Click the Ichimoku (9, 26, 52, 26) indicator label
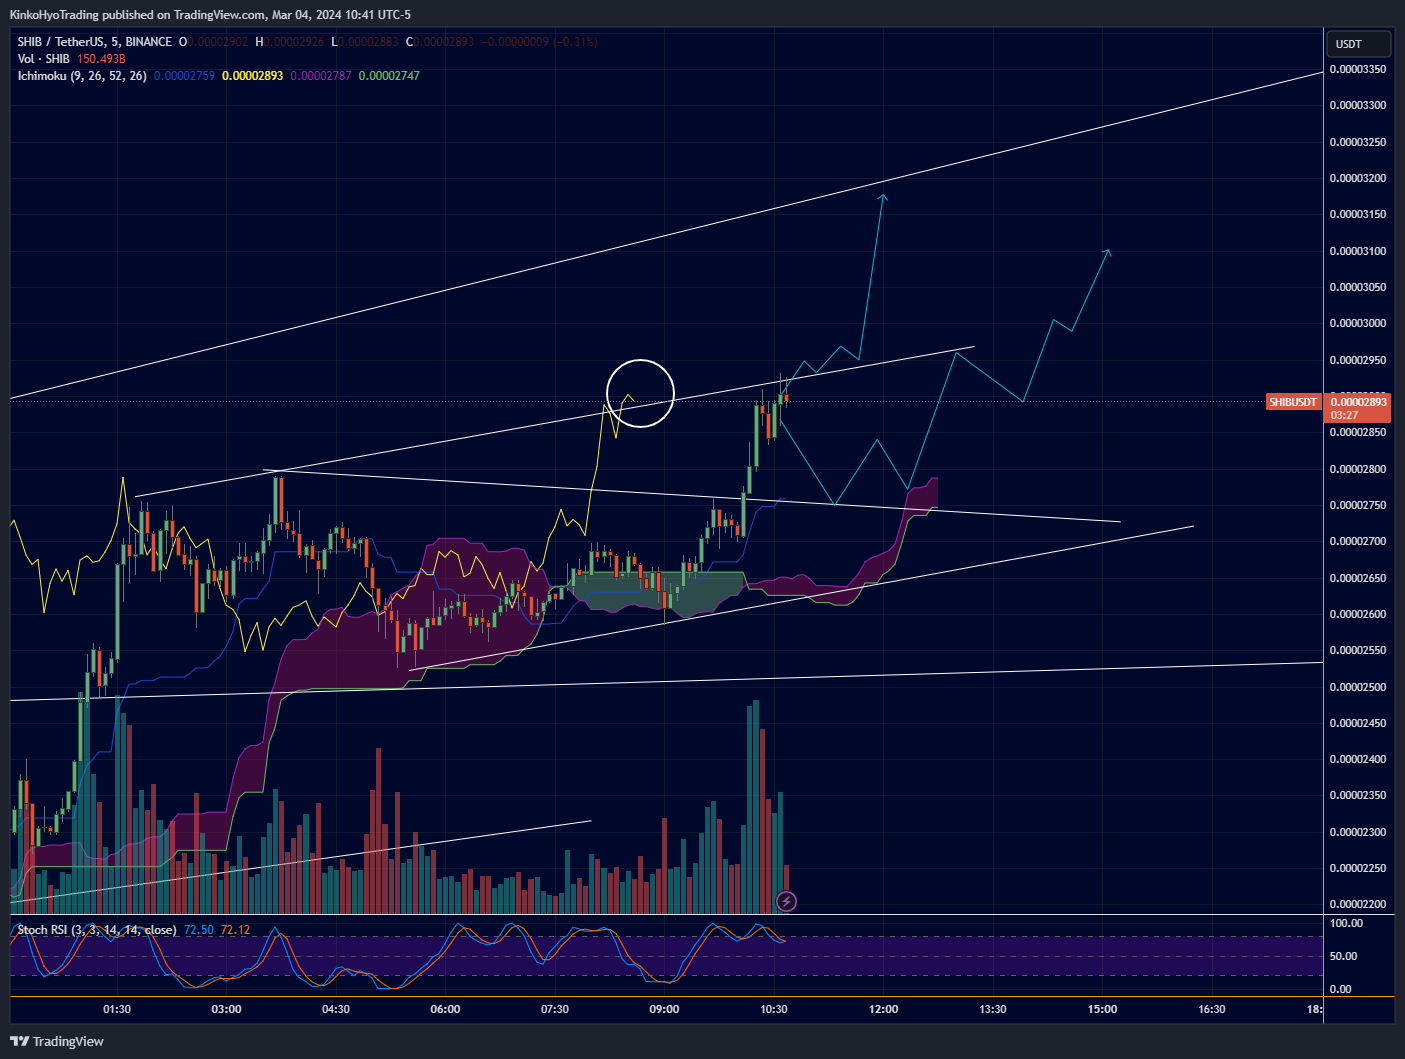1405x1059 pixels. tap(82, 76)
